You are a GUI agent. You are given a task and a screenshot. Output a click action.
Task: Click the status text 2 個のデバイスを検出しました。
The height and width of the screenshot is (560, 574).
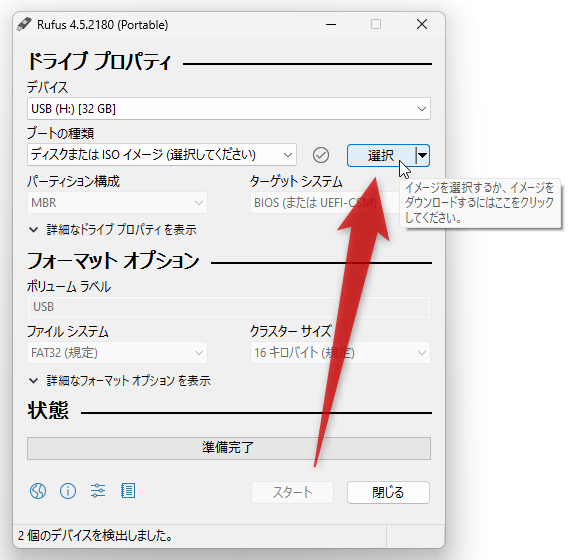point(95,536)
